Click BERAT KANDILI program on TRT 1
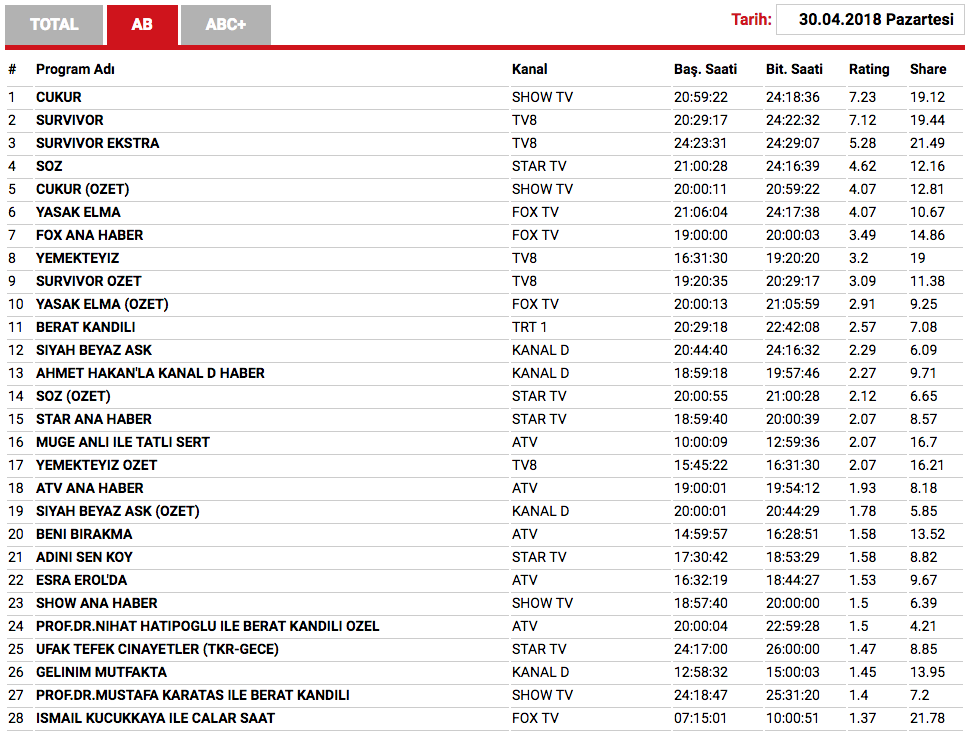The image size is (973, 733). [x=86, y=327]
